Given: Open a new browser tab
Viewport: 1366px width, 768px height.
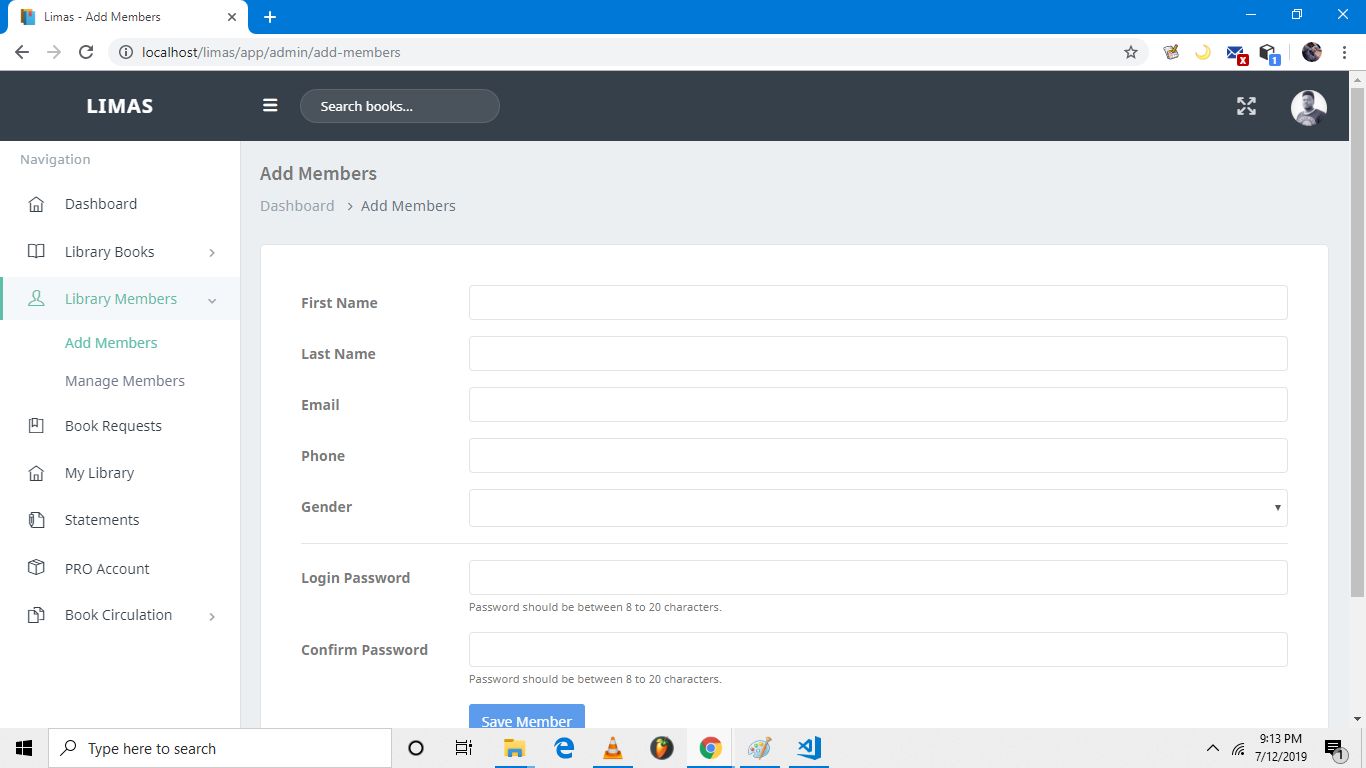Looking at the screenshot, I should (269, 17).
